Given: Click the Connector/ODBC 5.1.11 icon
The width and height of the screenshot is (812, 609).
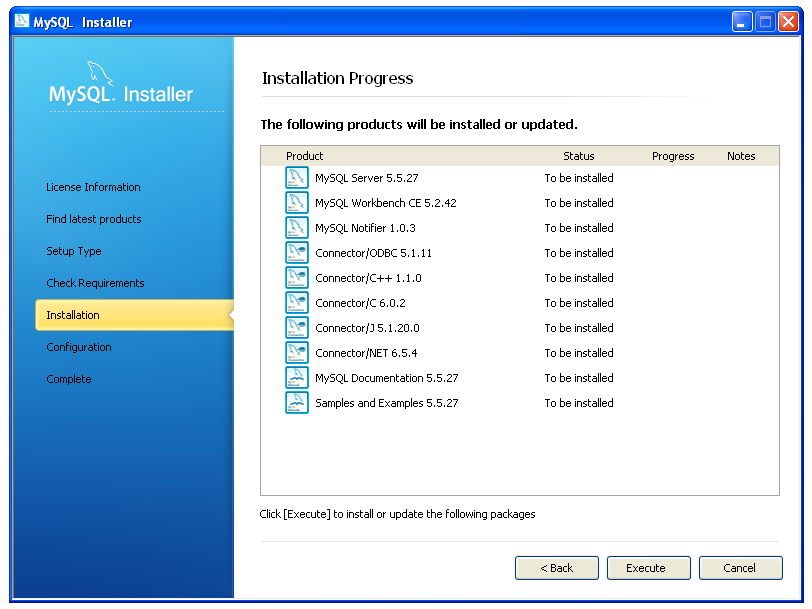Looking at the screenshot, I should coord(297,253).
